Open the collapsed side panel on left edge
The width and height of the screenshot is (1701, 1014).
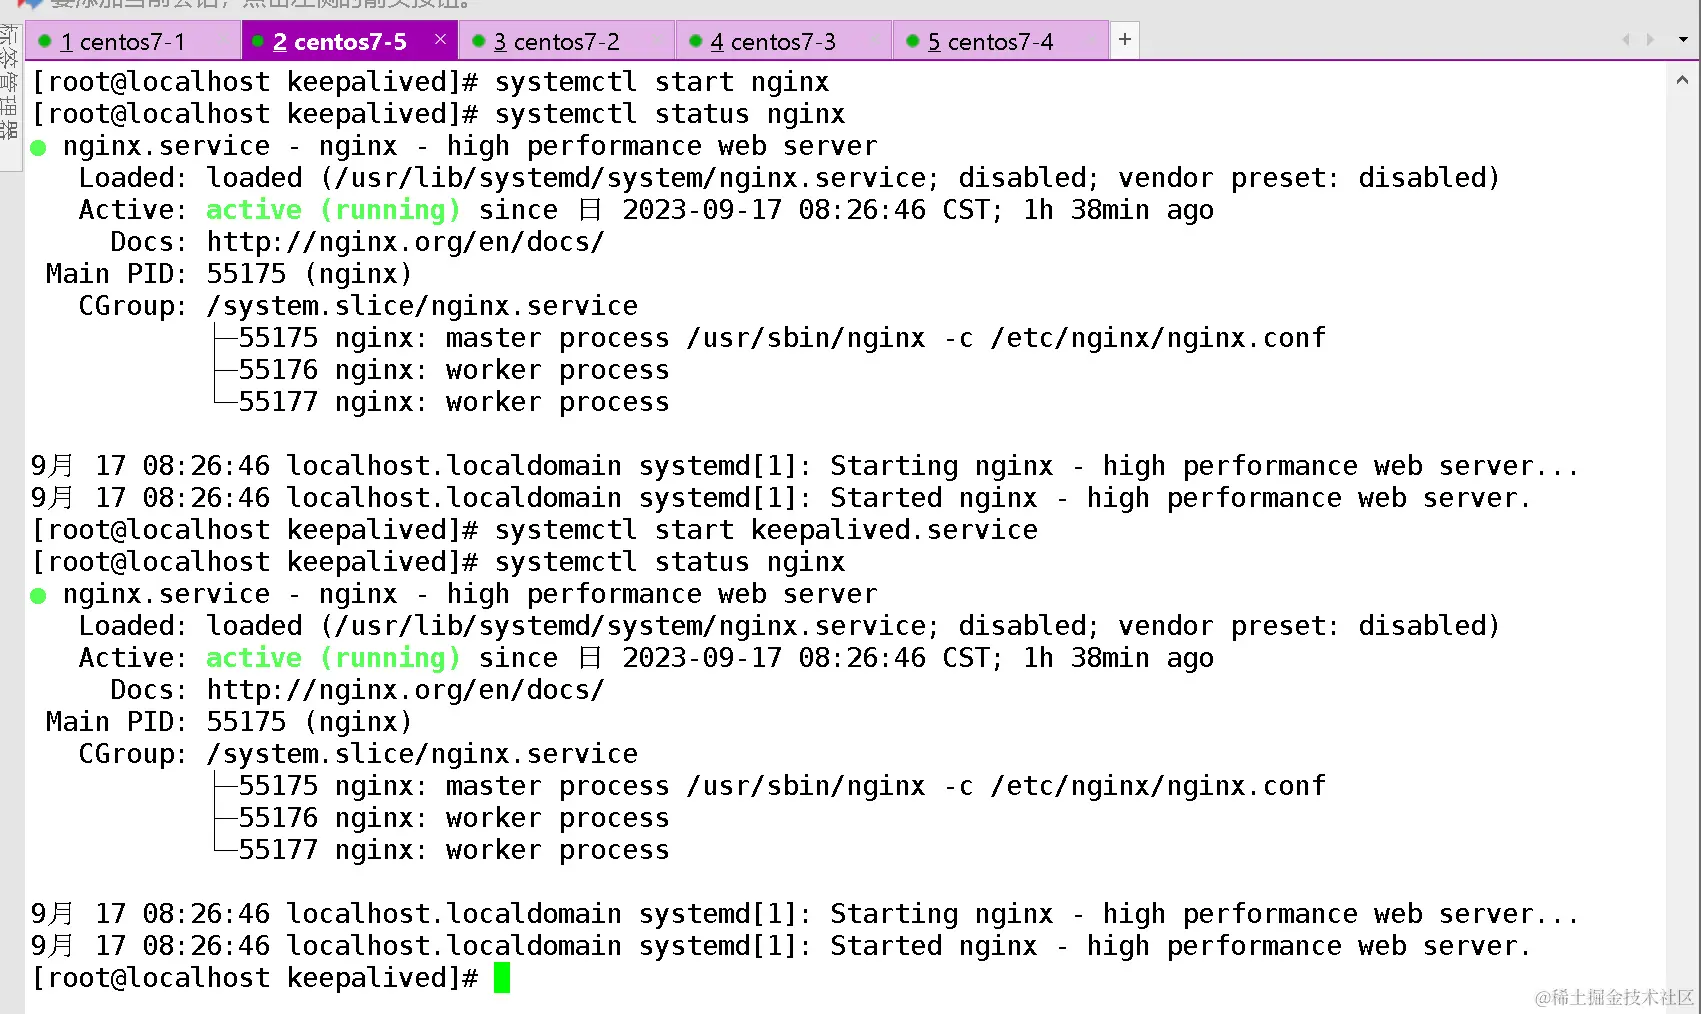click(x=10, y=85)
